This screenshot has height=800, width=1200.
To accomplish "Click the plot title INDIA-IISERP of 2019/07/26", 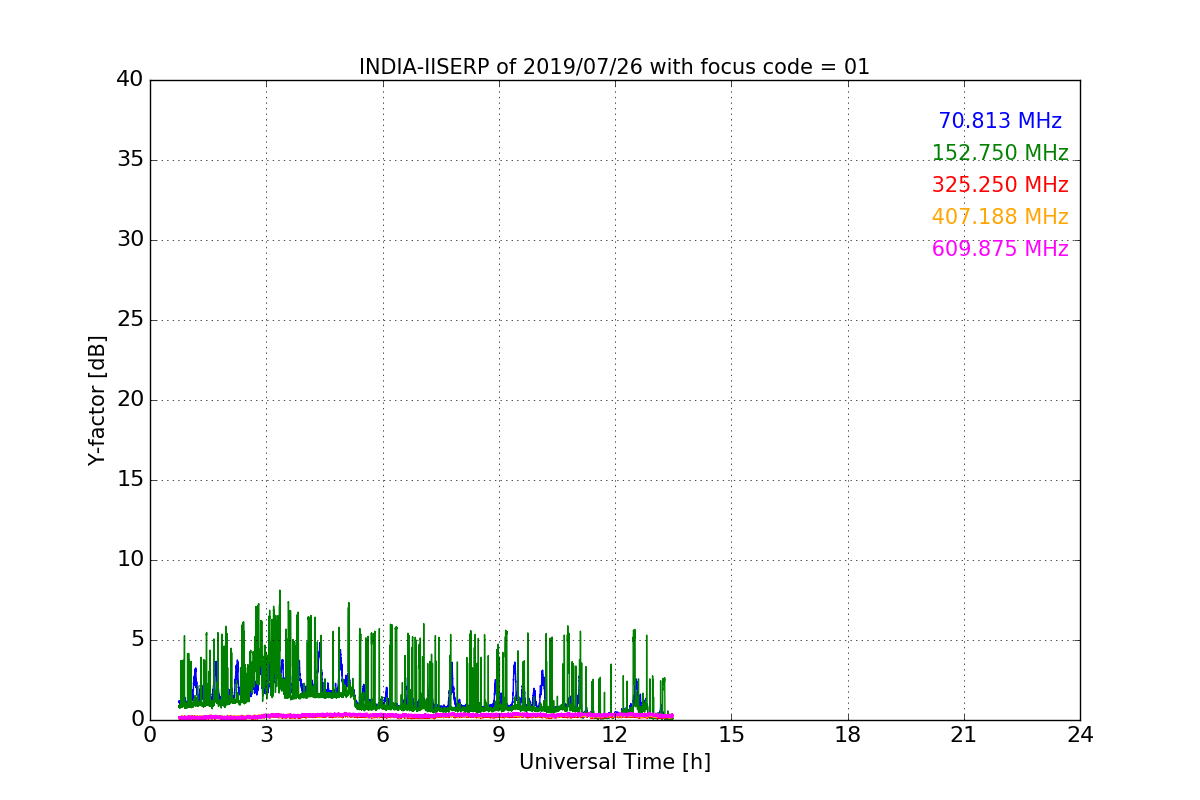I will [x=614, y=67].
